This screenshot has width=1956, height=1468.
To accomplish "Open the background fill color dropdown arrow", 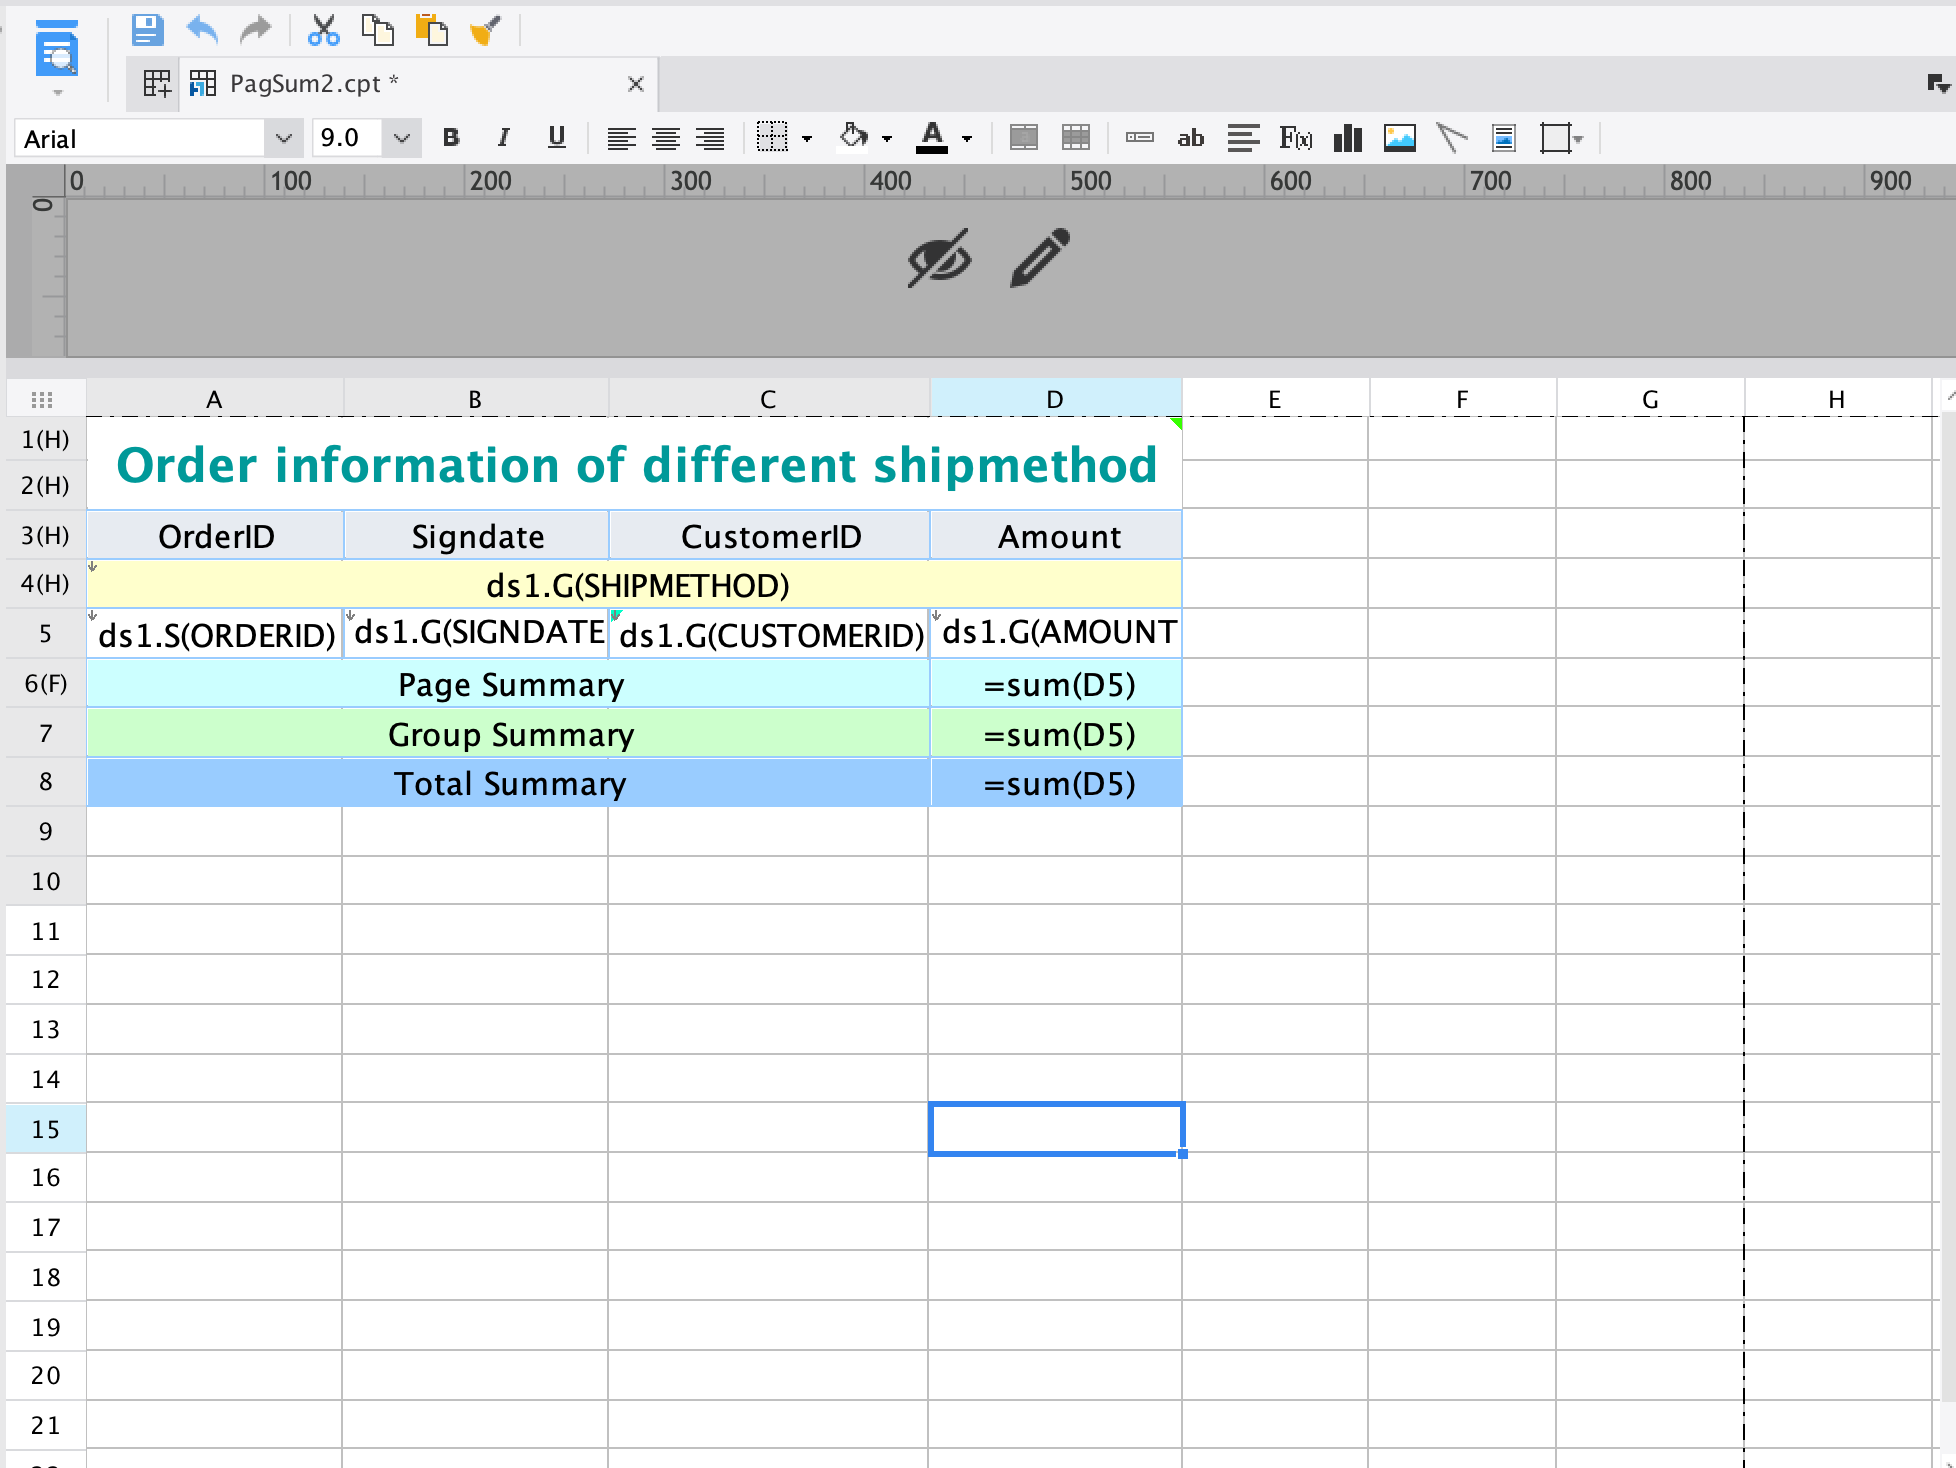I will [x=887, y=139].
